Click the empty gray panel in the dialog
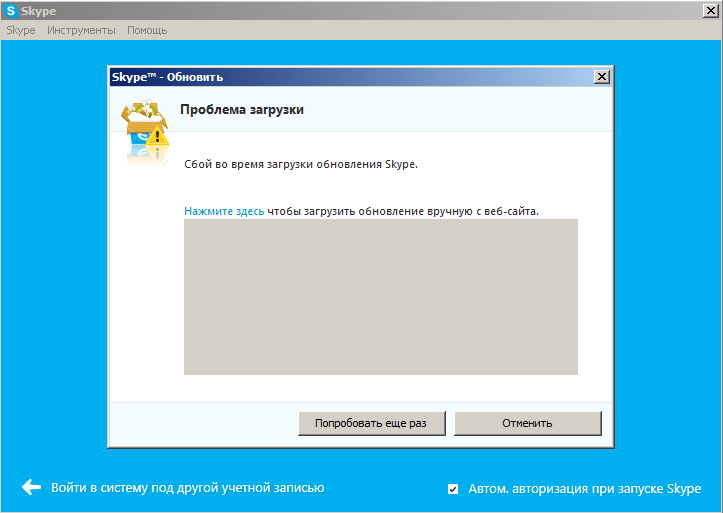This screenshot has width=723, height=513. point(380,297)
